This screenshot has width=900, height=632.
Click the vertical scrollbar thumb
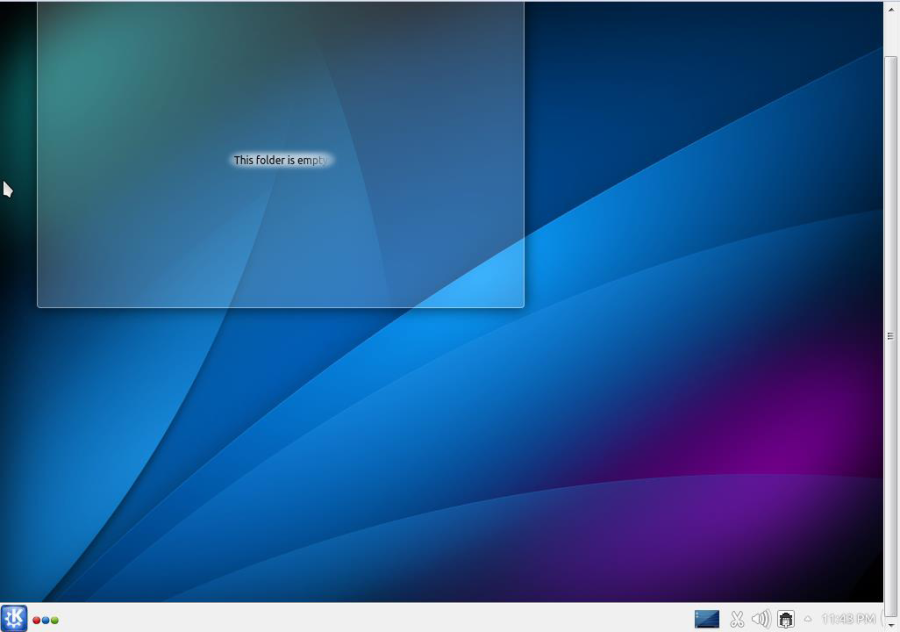[891, 250]
